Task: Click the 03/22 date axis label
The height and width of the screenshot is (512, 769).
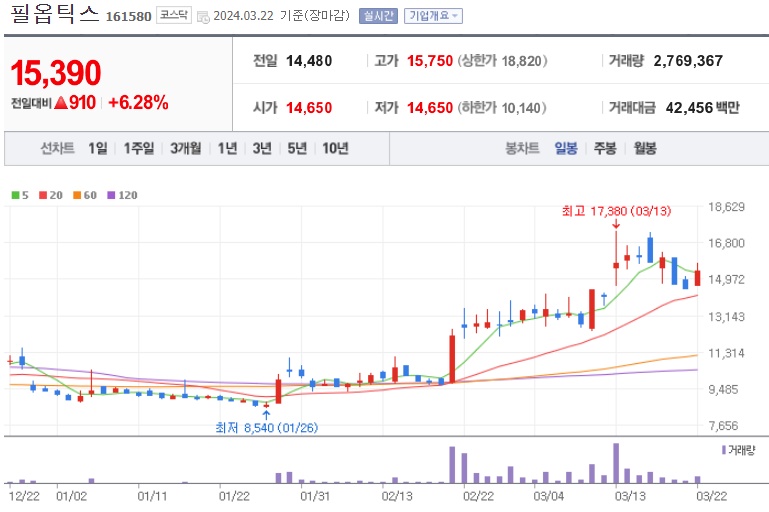Action: 712,496
